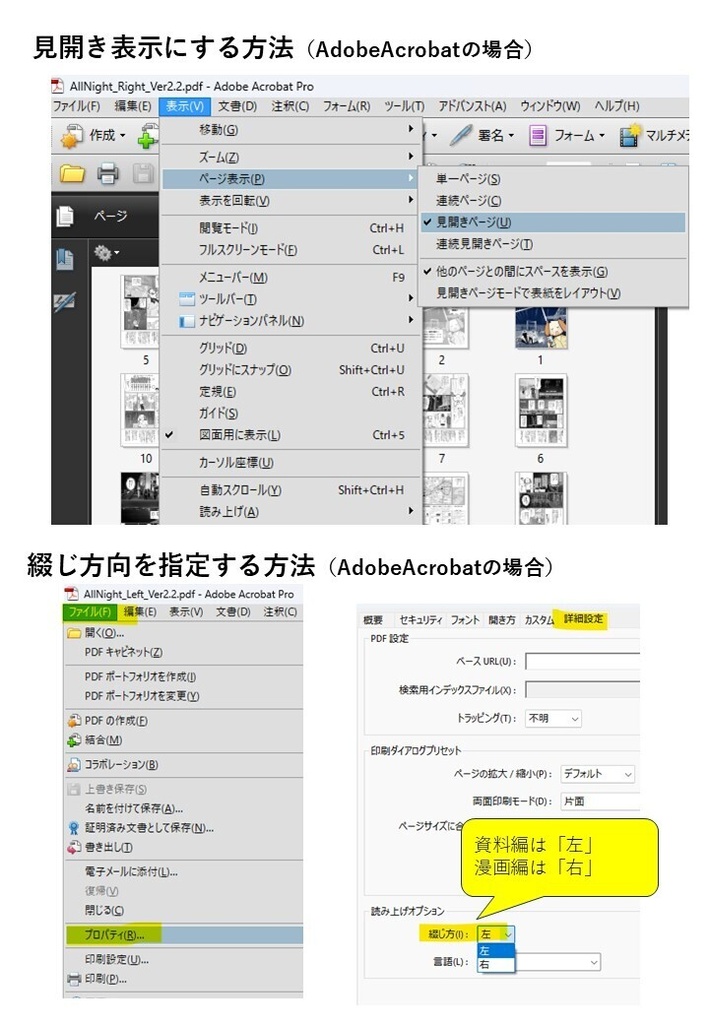The height and width of the screenshot is (1024, 709).
Task: Open the Duplex Mode (両面印刷モード) dropdown
Action: point(599,801)
